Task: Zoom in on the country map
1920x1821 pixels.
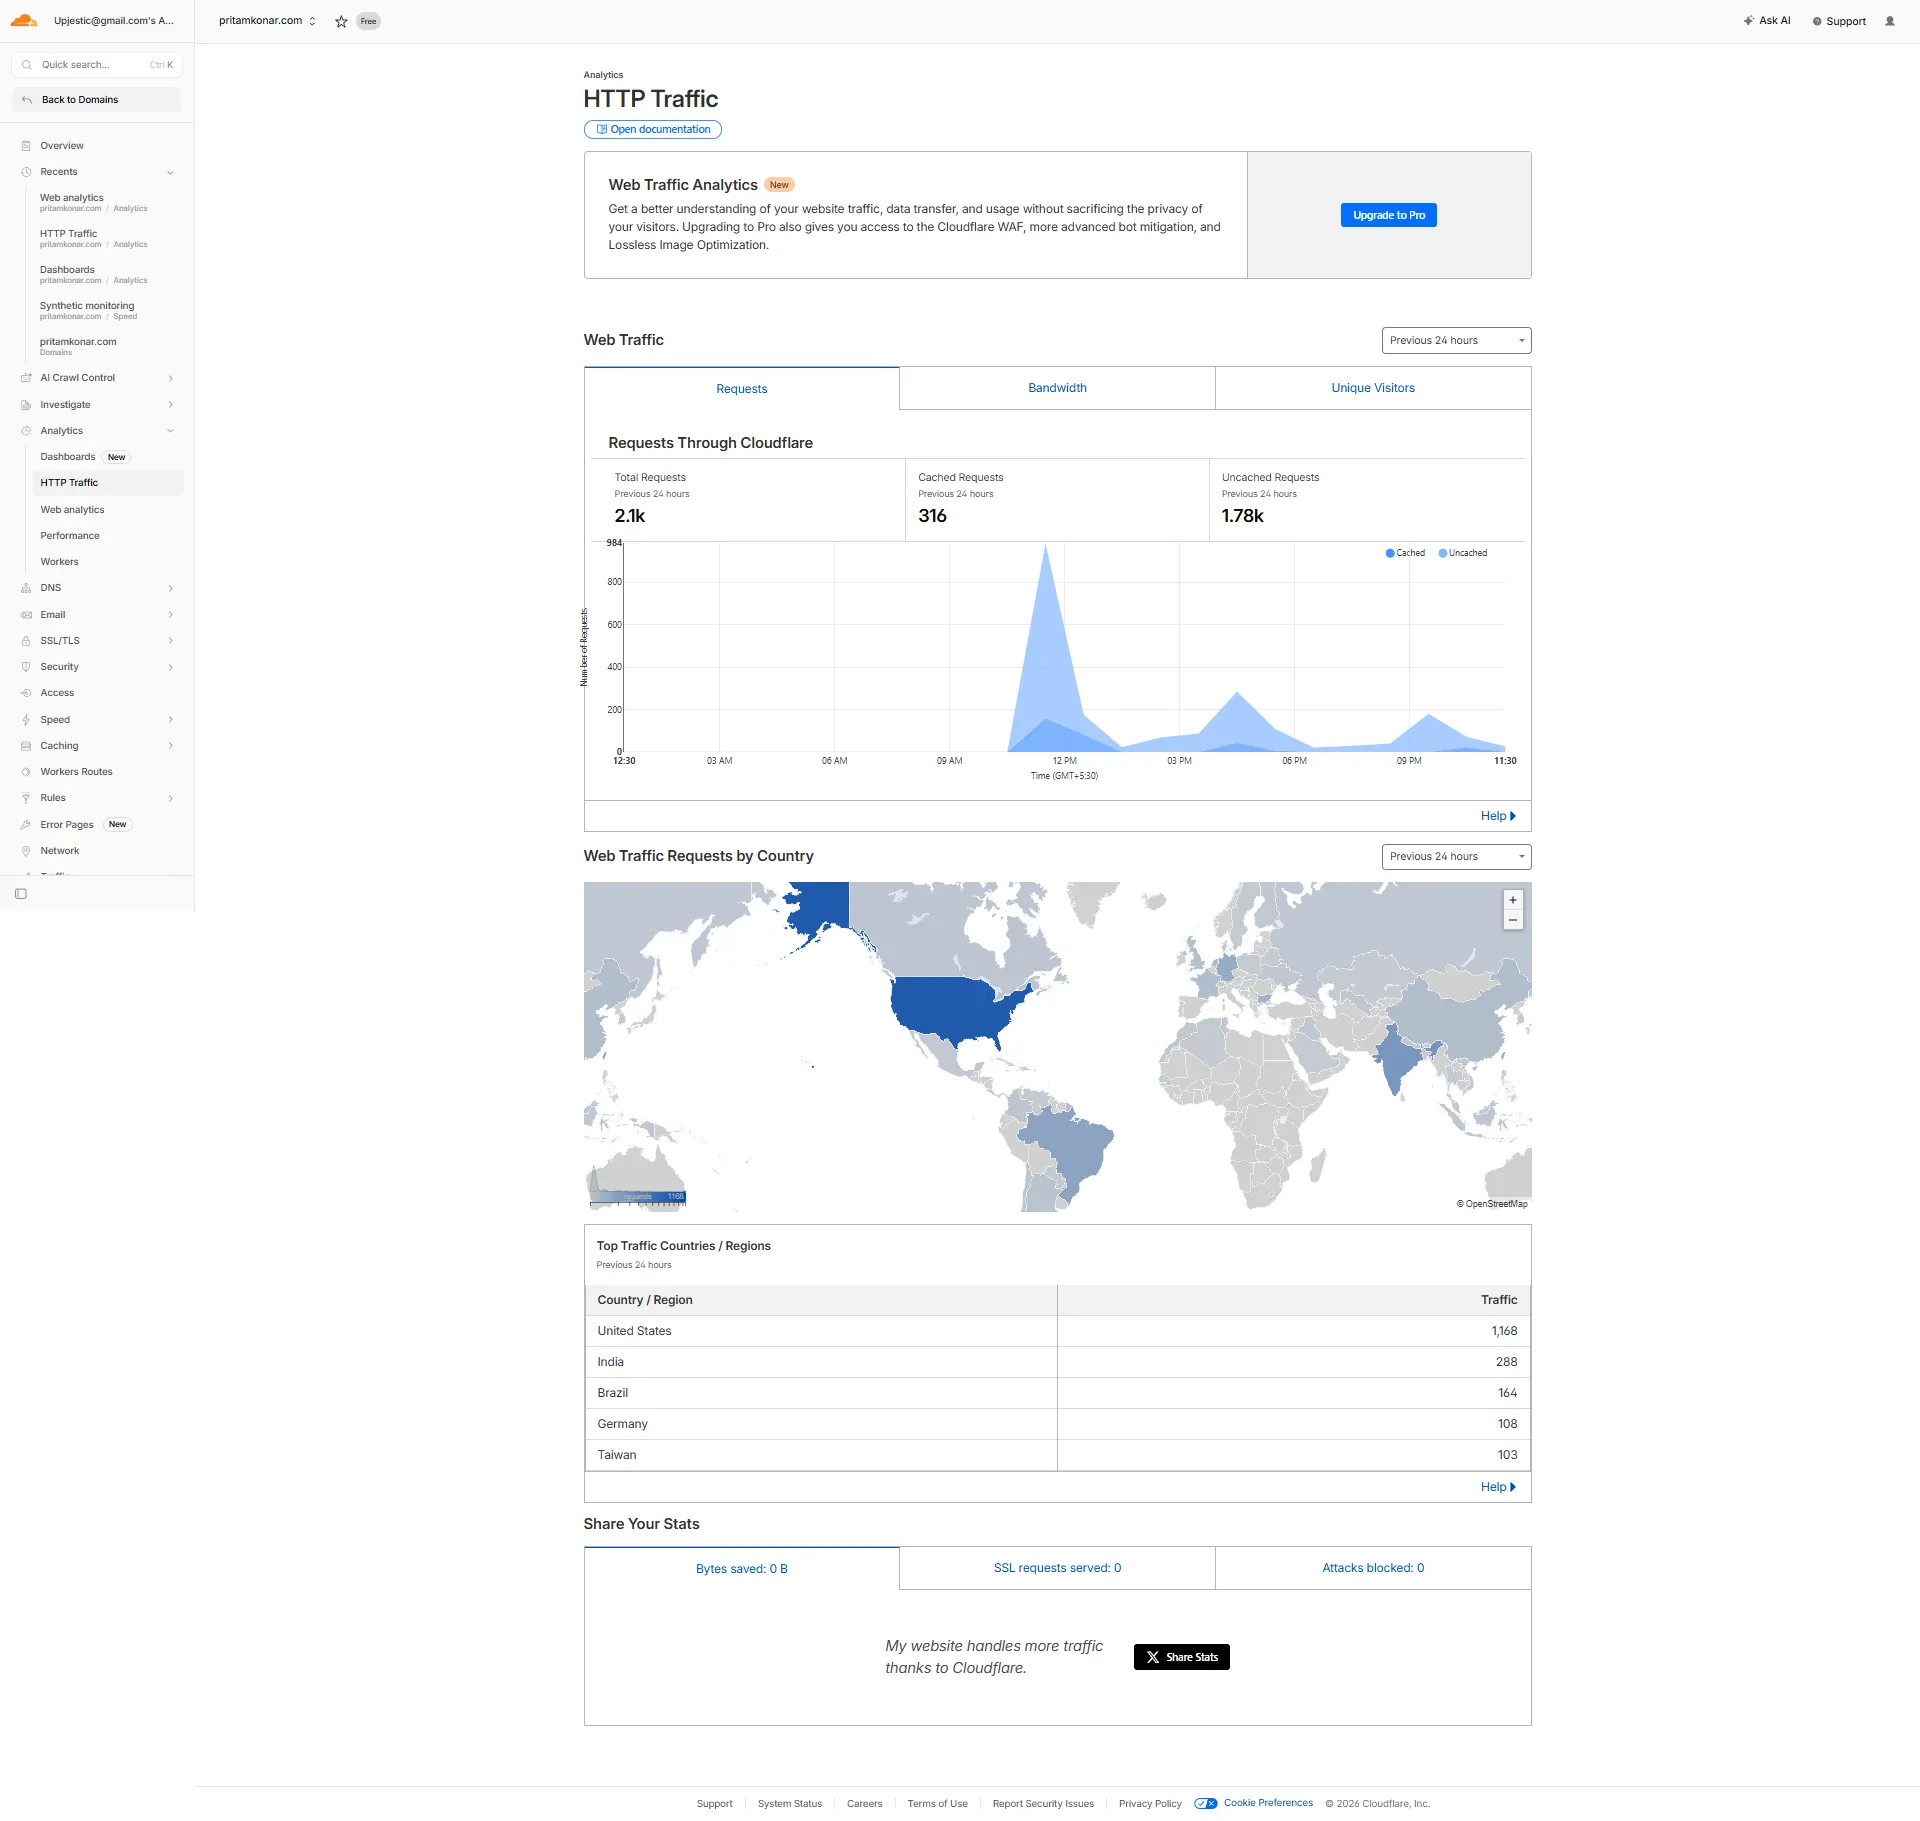Action: coord(1513,900)
